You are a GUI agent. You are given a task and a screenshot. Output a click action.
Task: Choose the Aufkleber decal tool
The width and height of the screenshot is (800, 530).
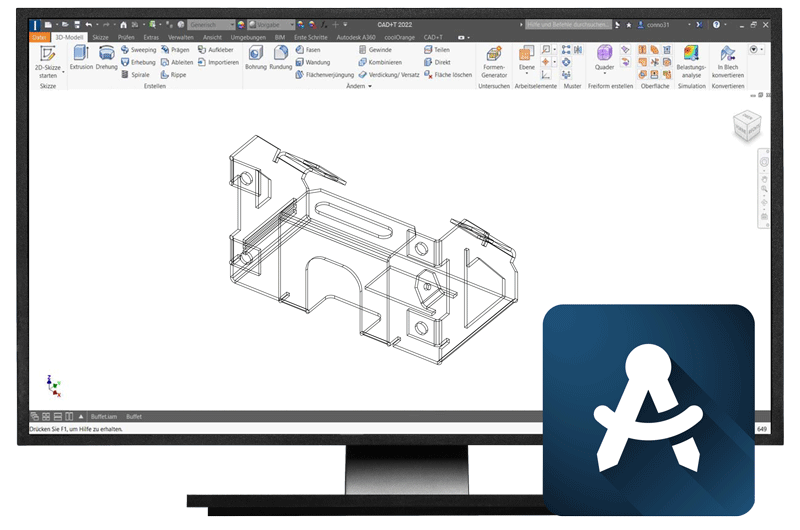click(215, 49)
